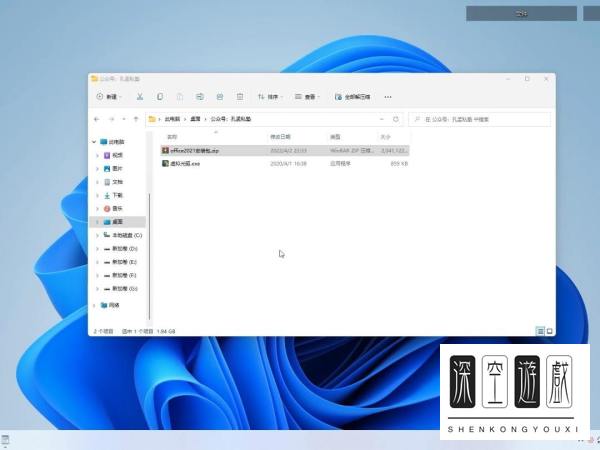Open address bar history dropdown chevron
The width and height of the screenshot is (600, 450).
(x=382, y=119)
